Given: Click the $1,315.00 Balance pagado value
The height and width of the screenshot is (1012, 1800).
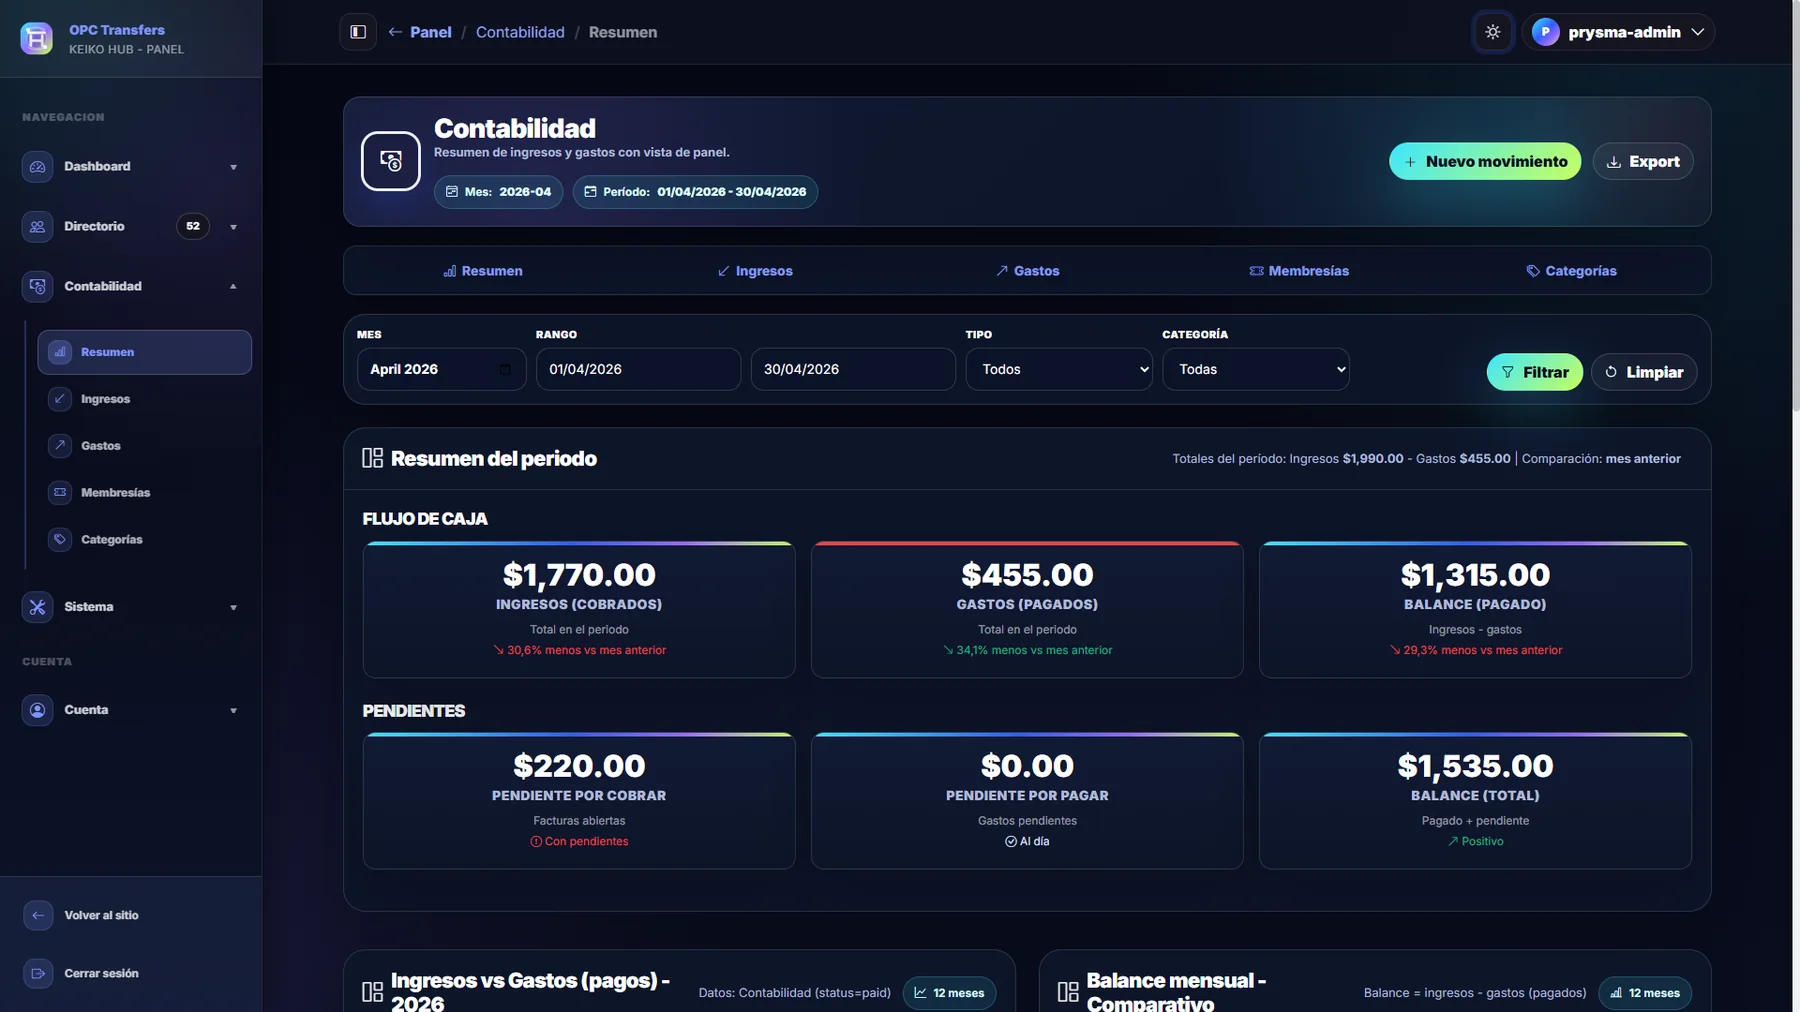Looking at the screenshot, I should 1475,575.
